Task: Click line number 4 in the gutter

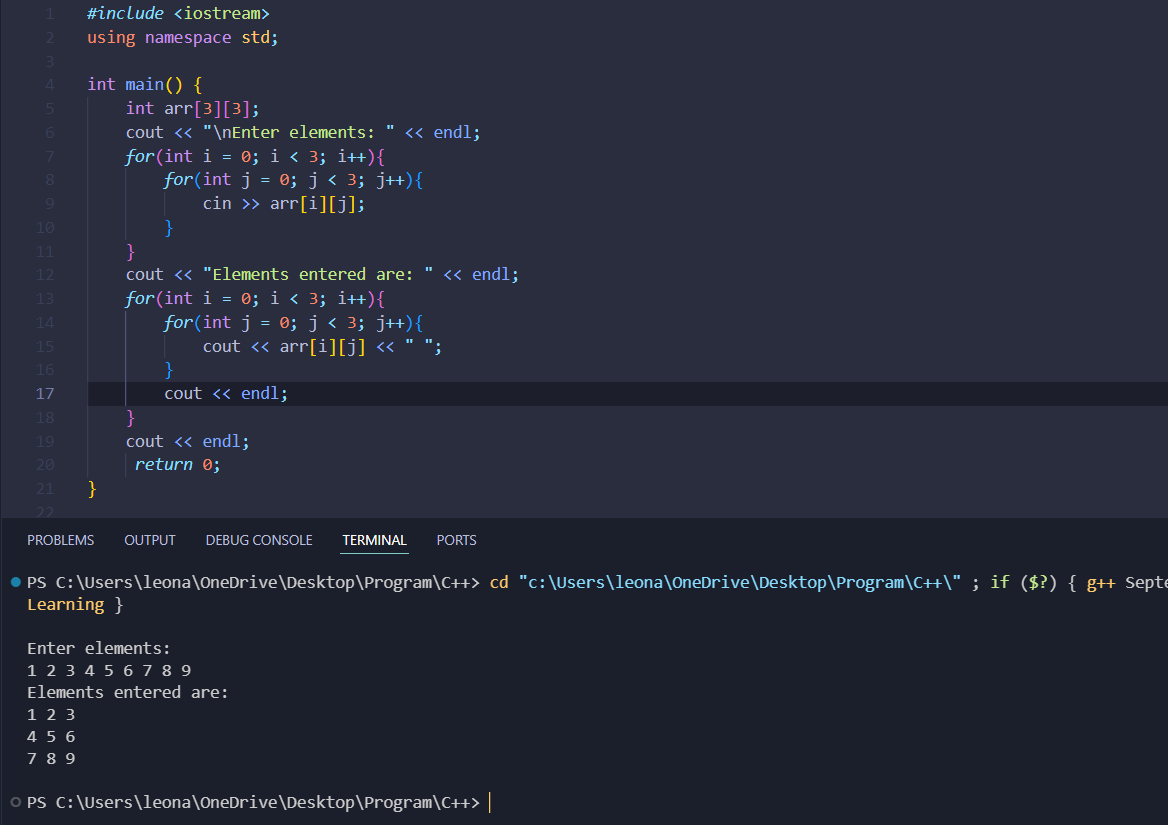Action: point(49,85)
